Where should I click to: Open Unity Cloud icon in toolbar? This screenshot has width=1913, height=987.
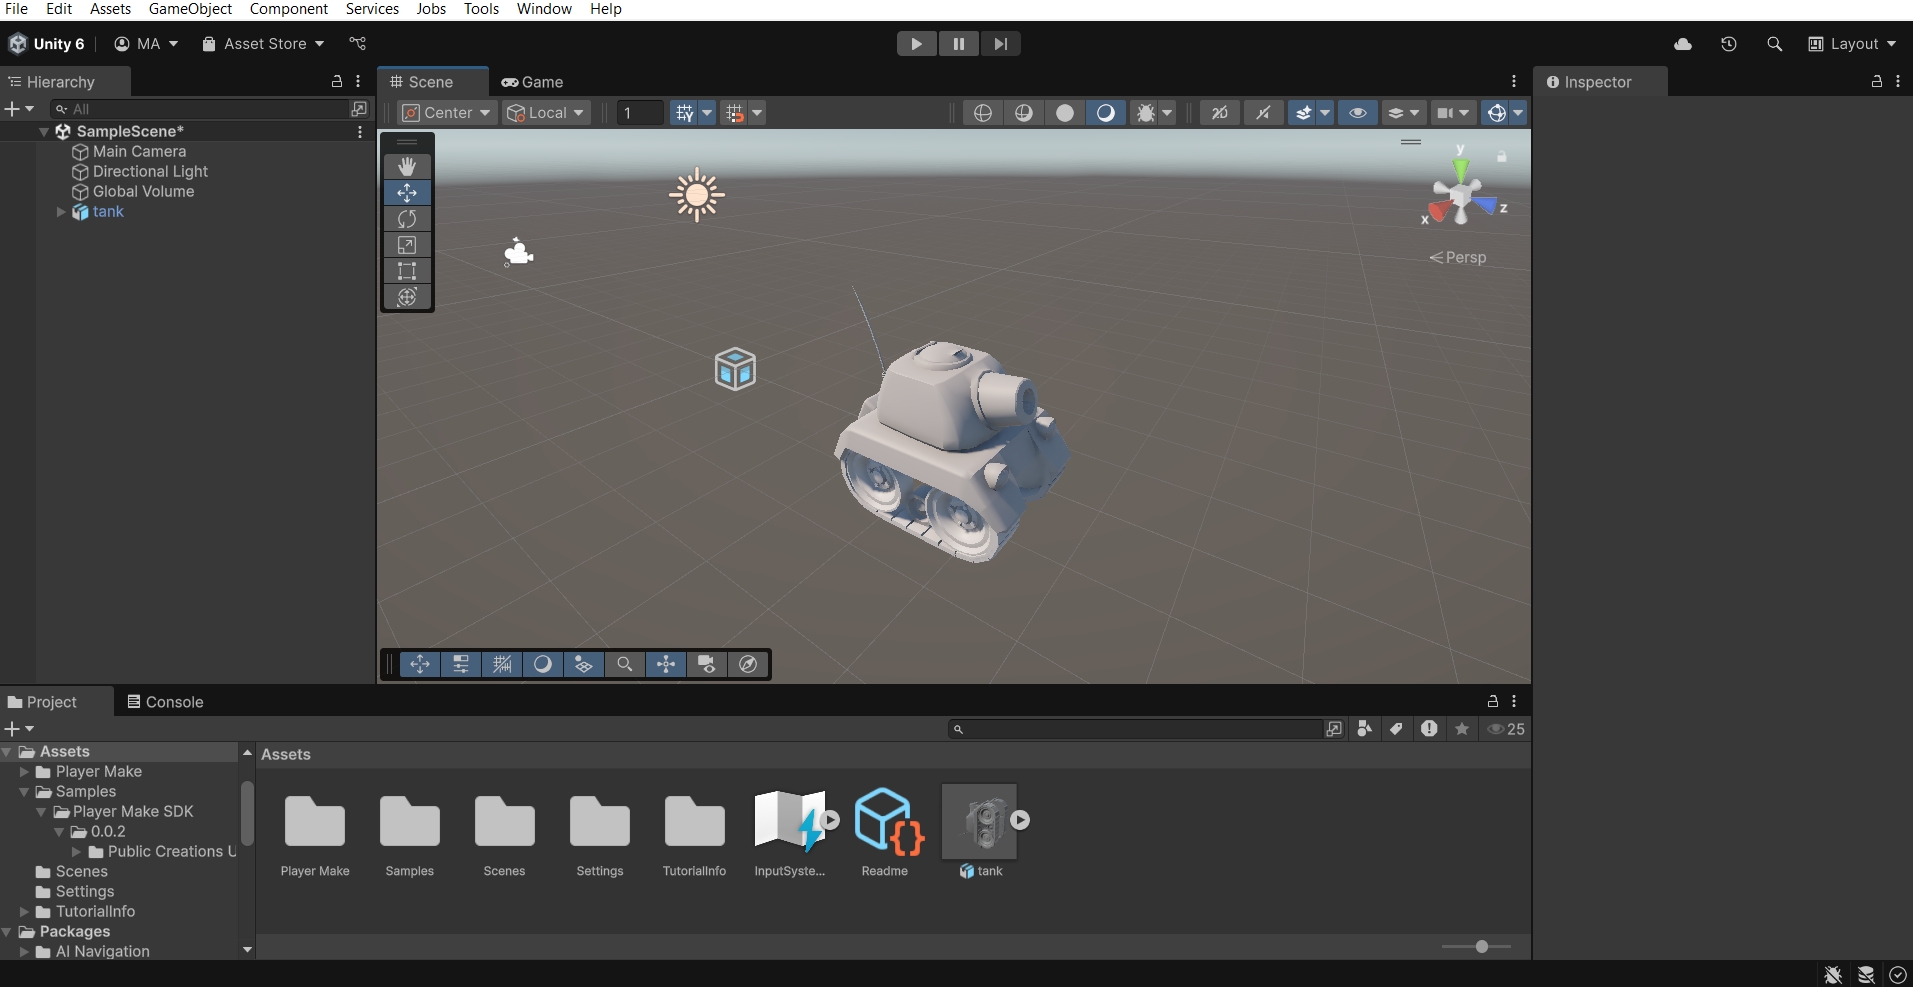coord(1683,44)
